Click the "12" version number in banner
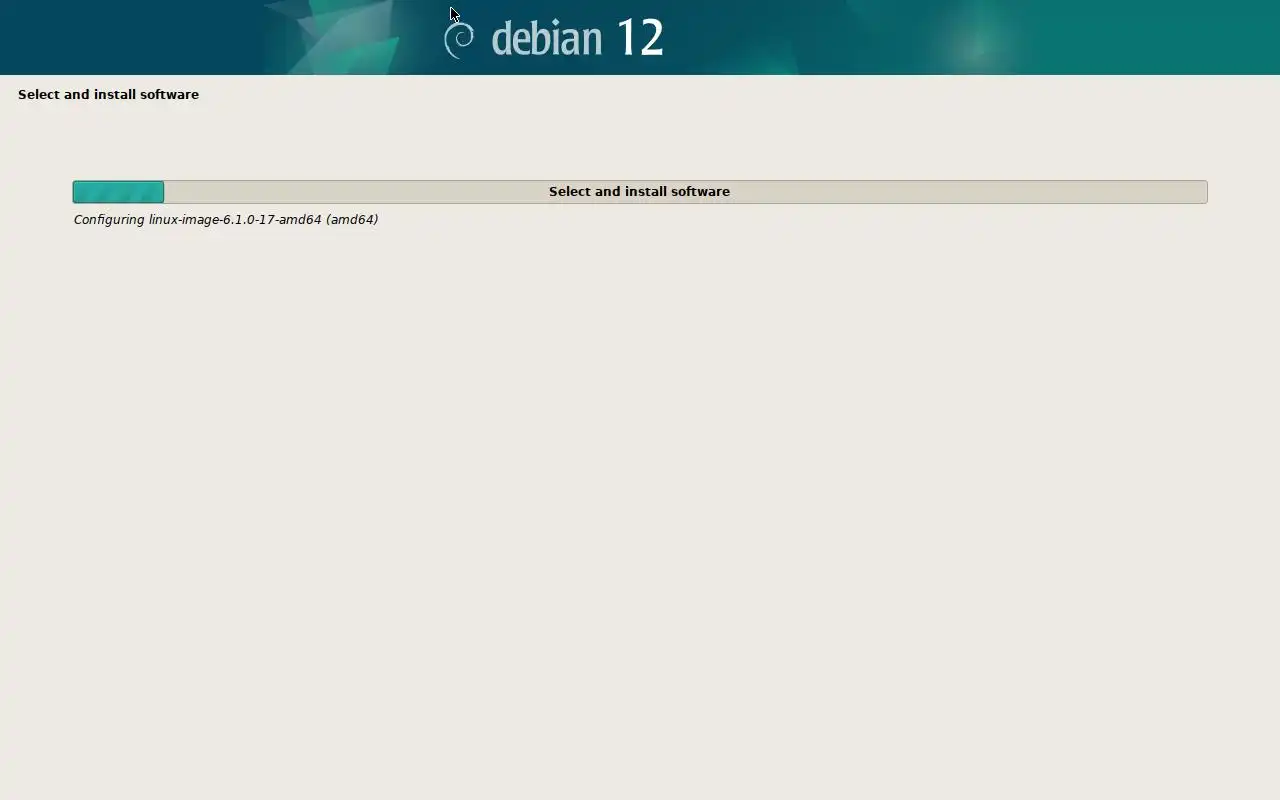Image resolution: width=1280 pixels, height=800 pixels. 640,38
